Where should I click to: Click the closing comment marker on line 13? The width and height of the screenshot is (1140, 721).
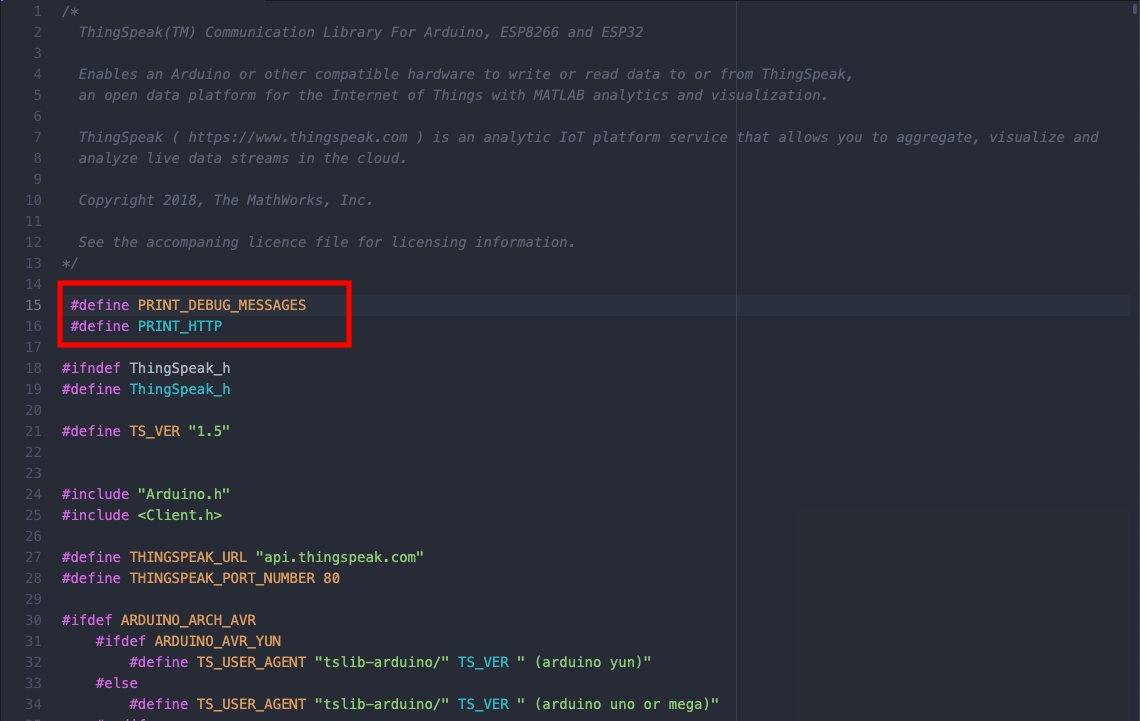tap(70, 263)
